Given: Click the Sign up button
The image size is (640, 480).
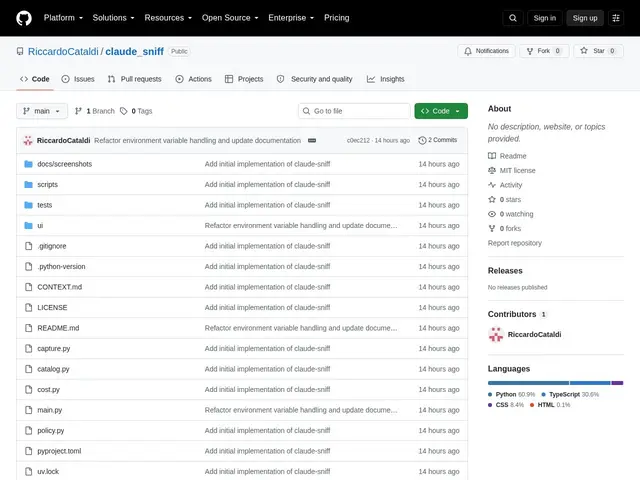Looking at the screenshot, I should (x=584, y=18).
